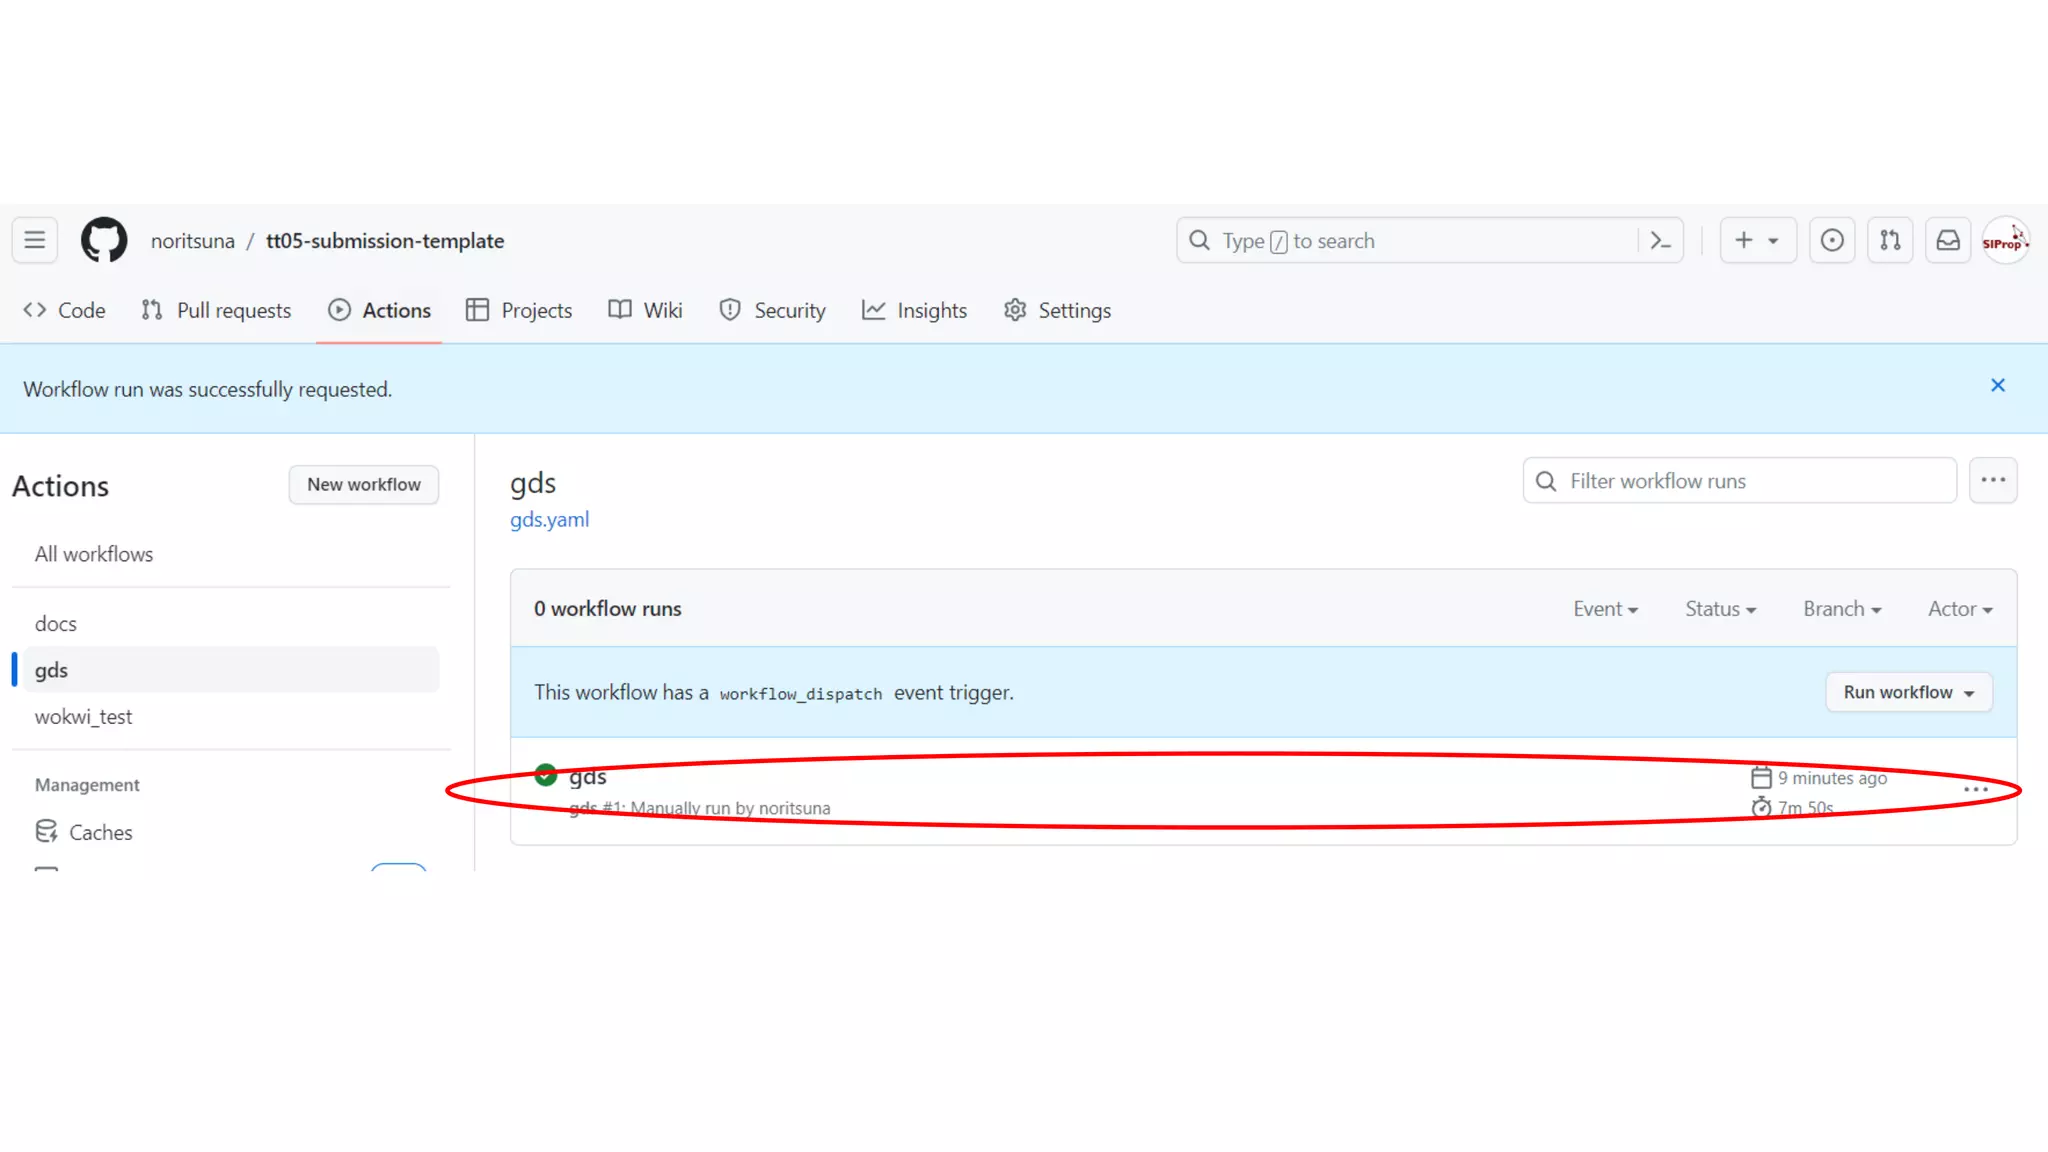Open the command palette icon
Viewport: 2048px width, 1152px height.
(x=1660, y=240)
